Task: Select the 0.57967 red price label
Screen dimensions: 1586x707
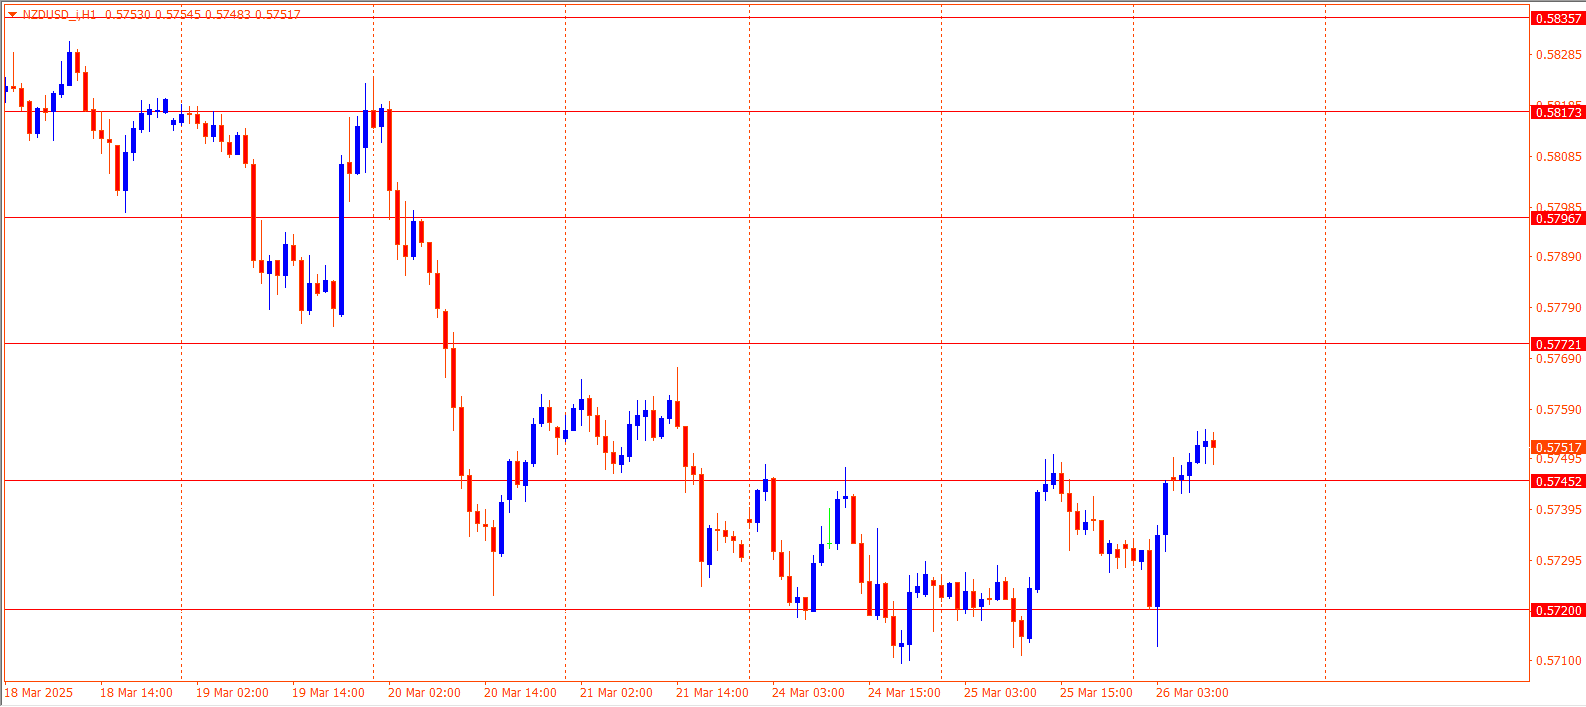Action: (x=1558, y=218)
